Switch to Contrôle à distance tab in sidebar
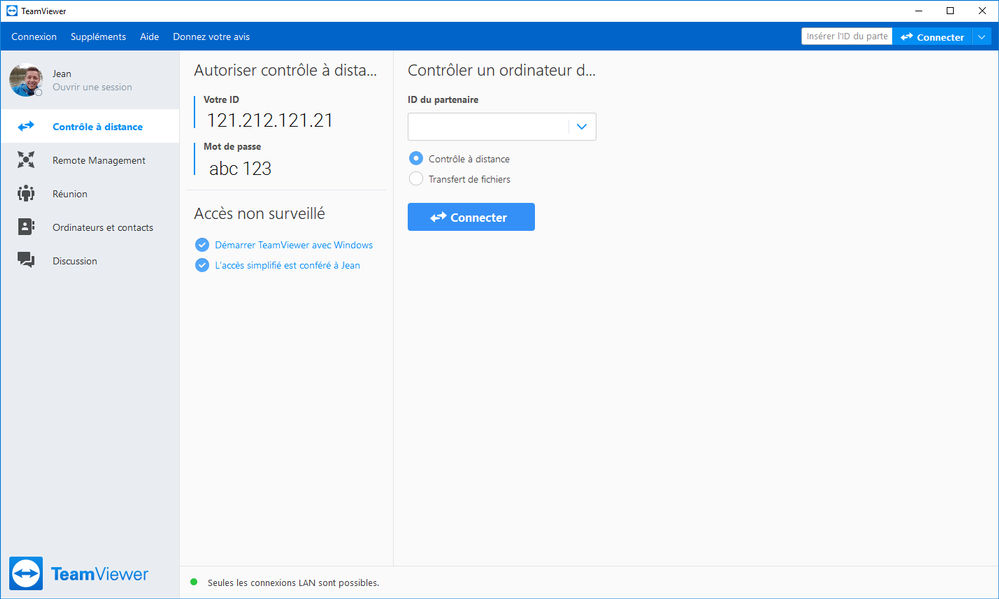999x599 pixels. pos(90,126)
